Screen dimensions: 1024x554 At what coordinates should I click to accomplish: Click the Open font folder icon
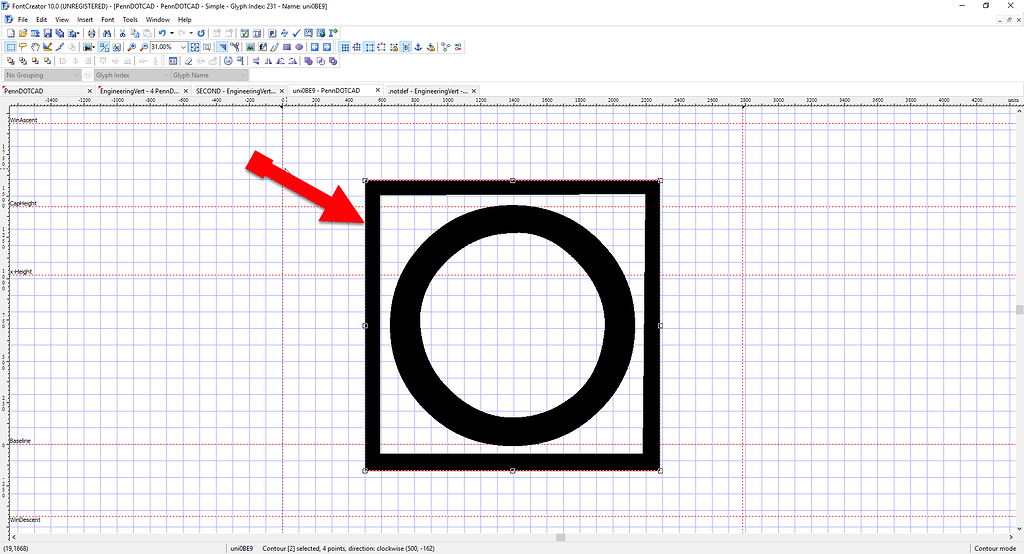[x=23, y=33]
